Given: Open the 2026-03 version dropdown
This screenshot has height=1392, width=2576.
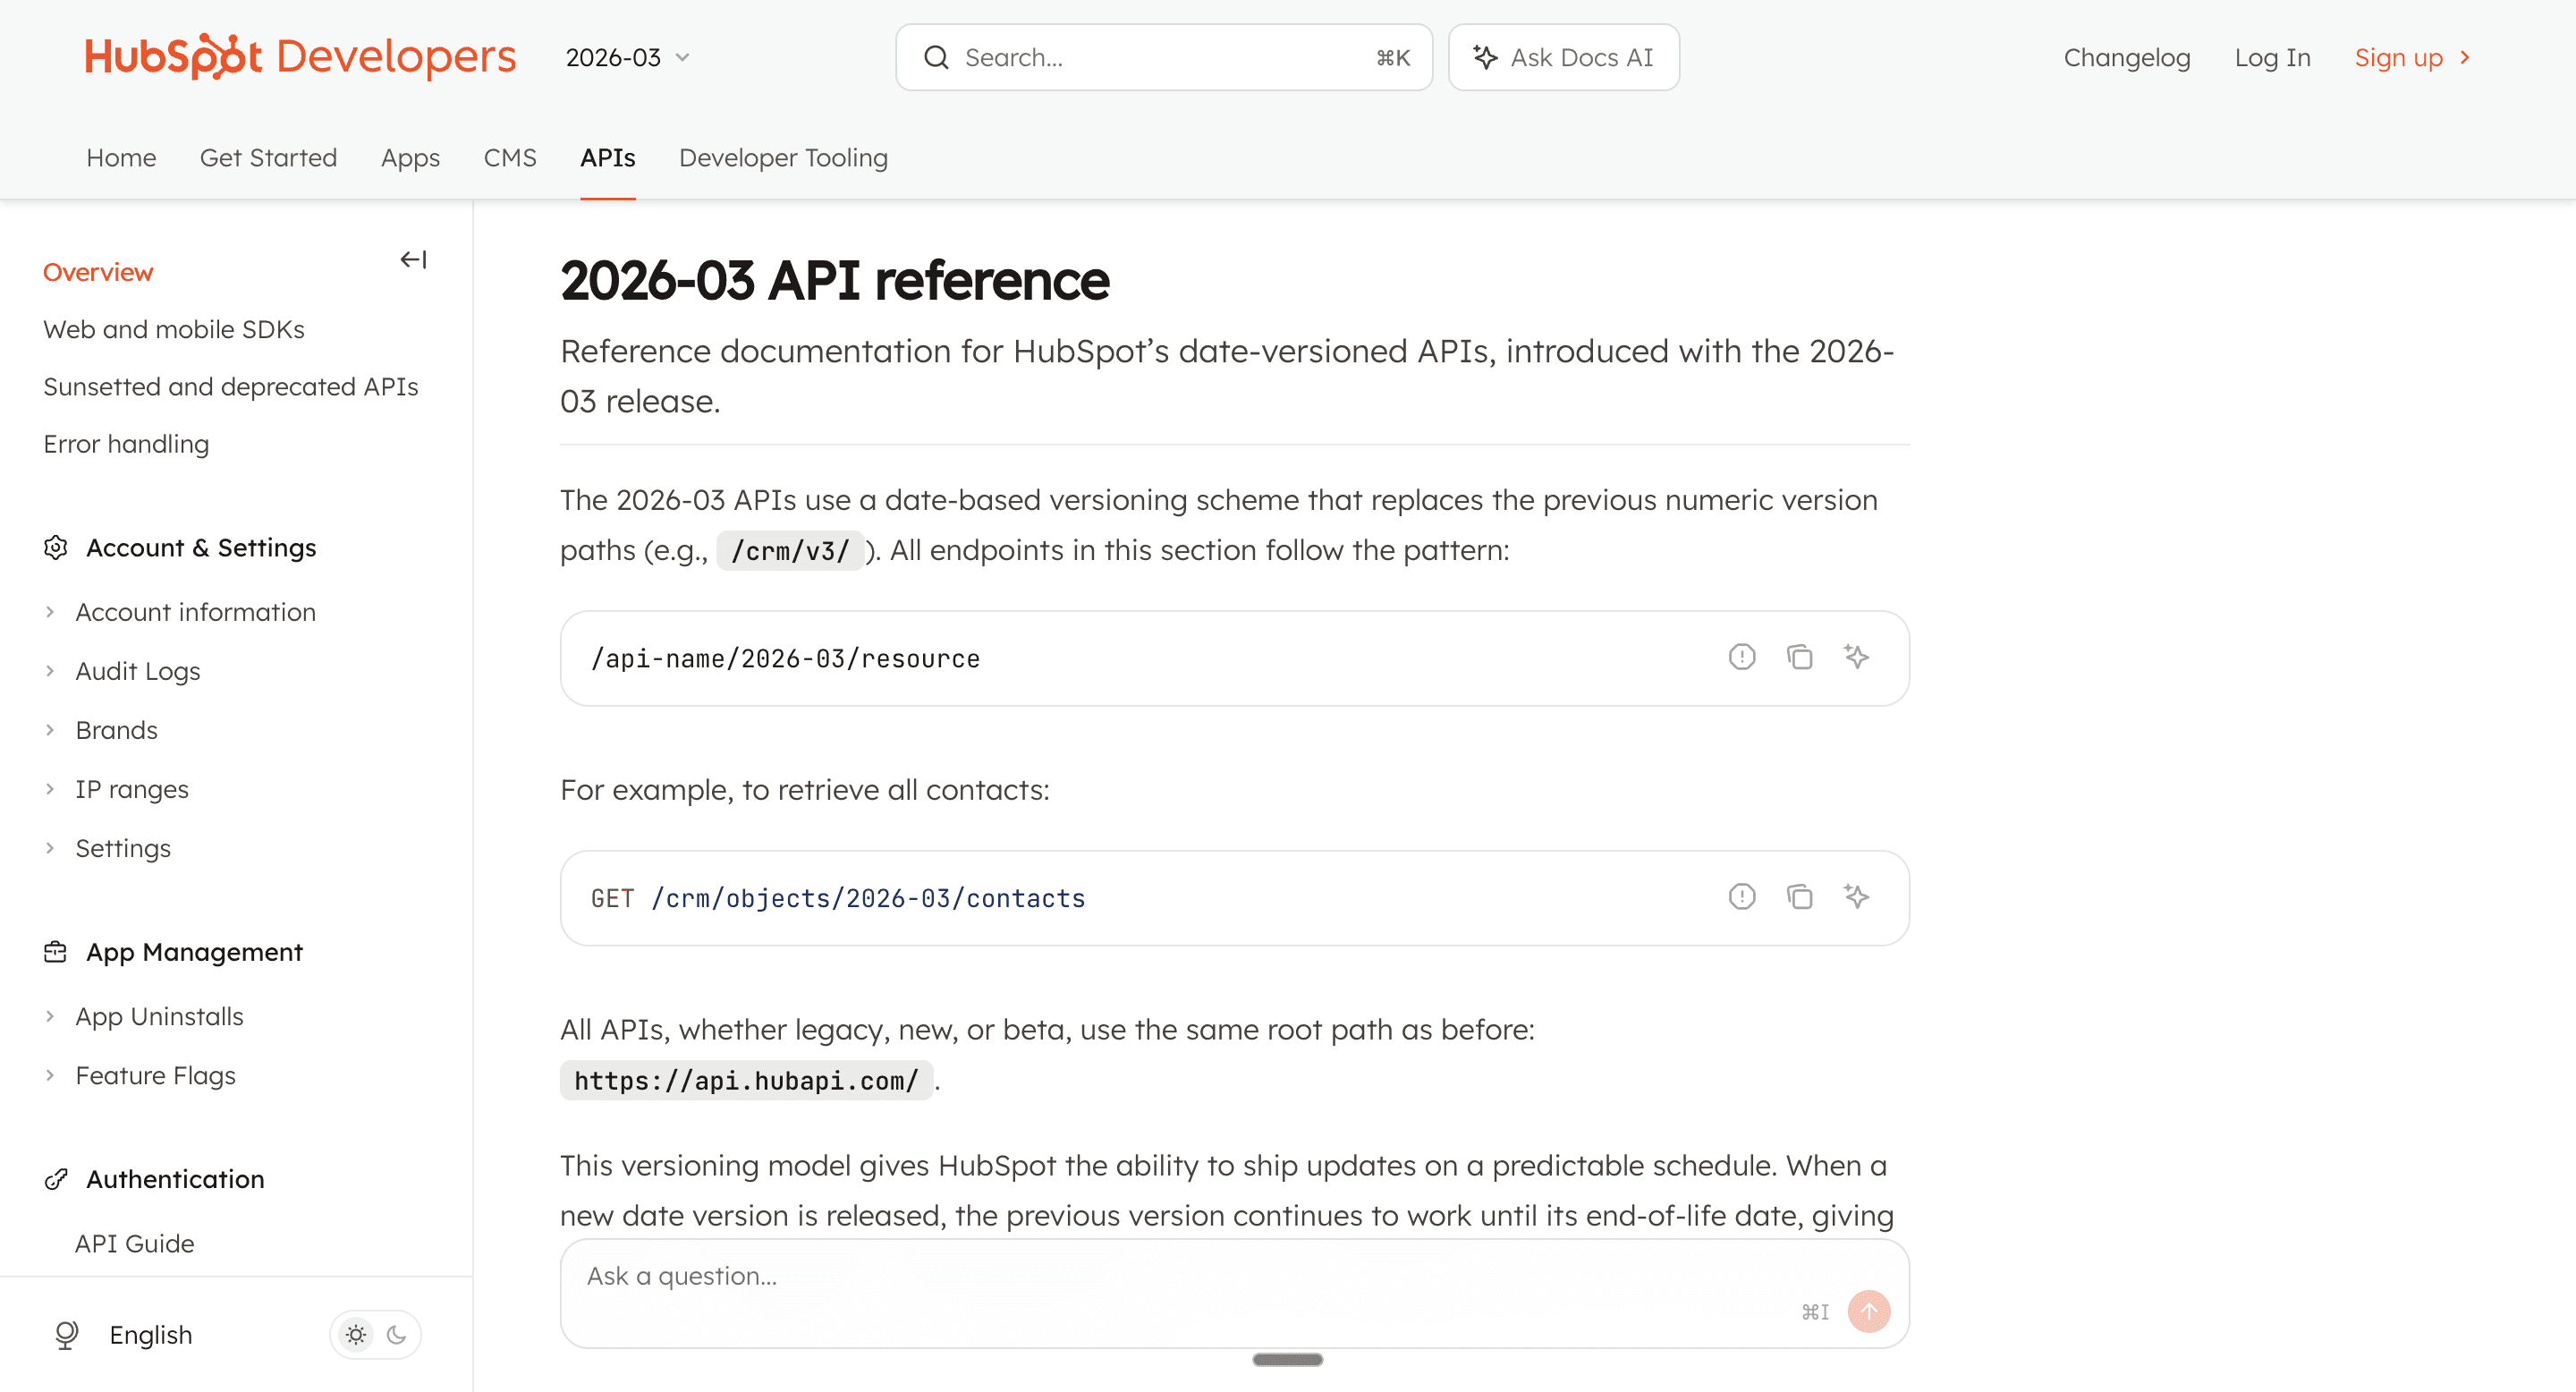Looking at the screenshot, I should (628, 58).
